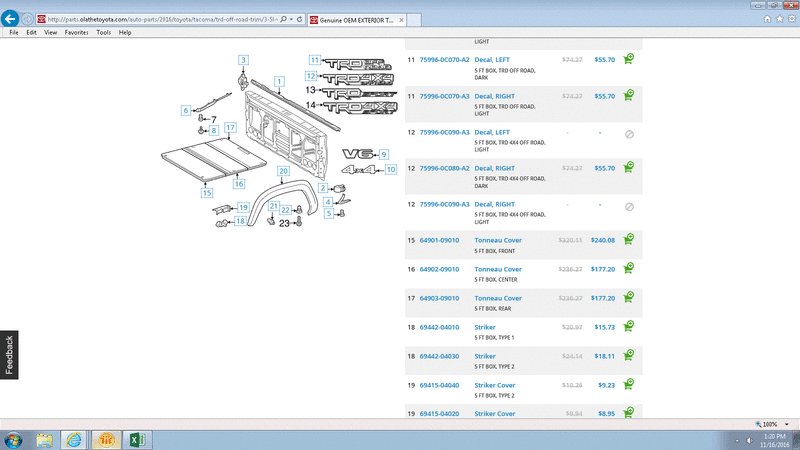Viewport: 800px width, 450px height.
Task: Show hidden system tray icons arrow
Action: [x=737, y=440]
